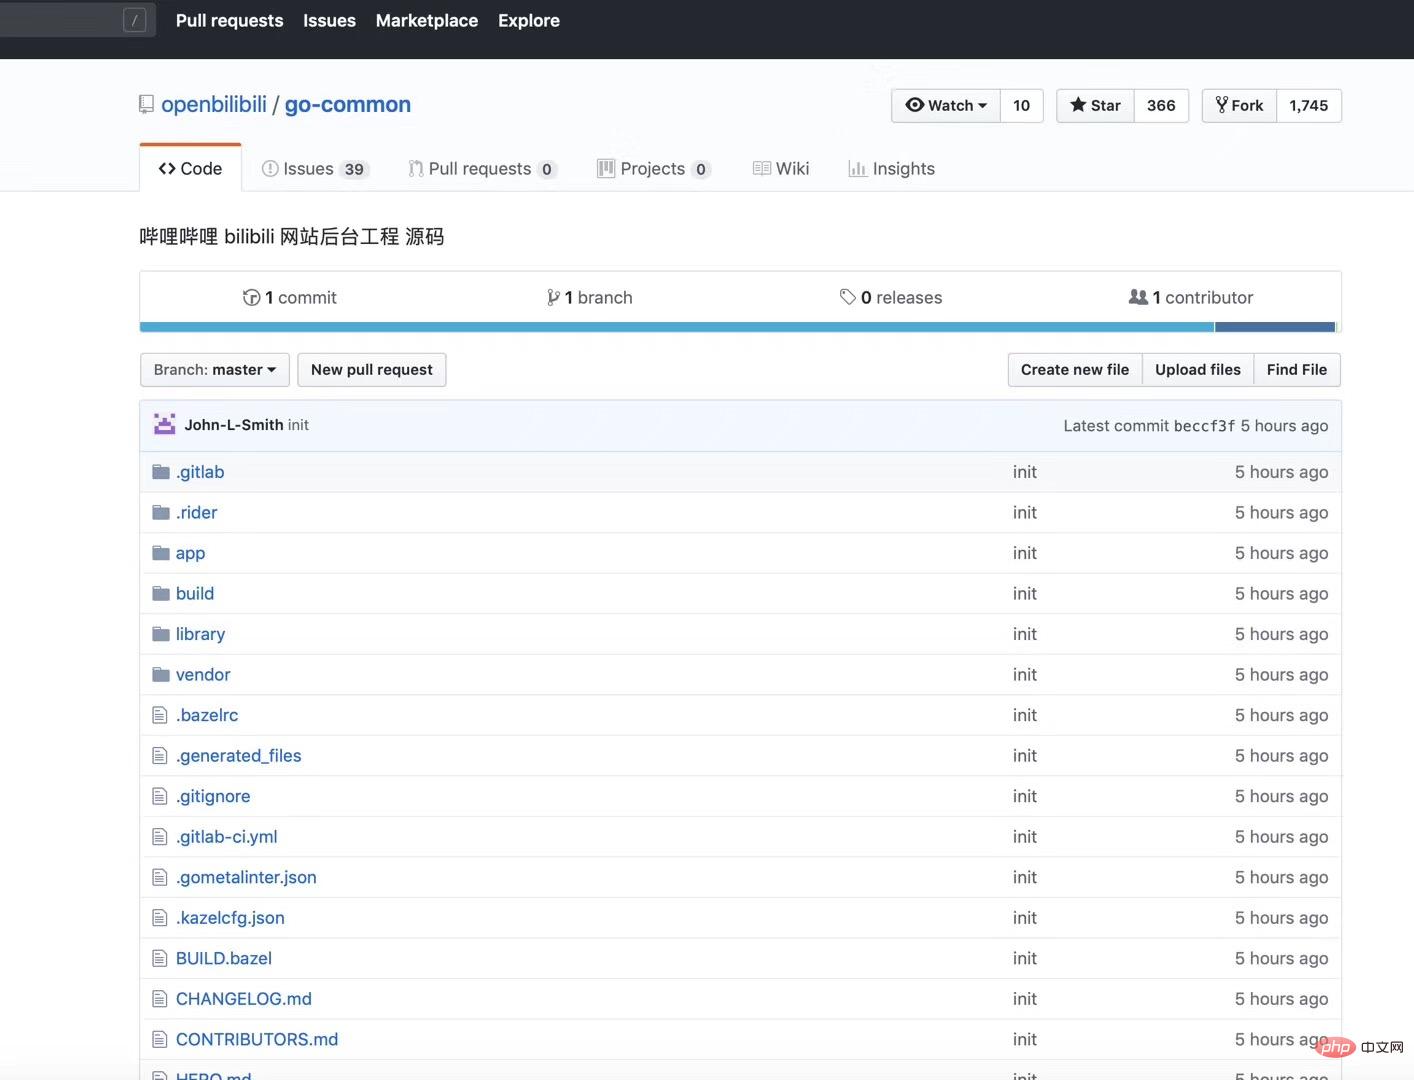Open the go-common repository link
This screenshot has height=1080, width=1414.
coord(348,104)
